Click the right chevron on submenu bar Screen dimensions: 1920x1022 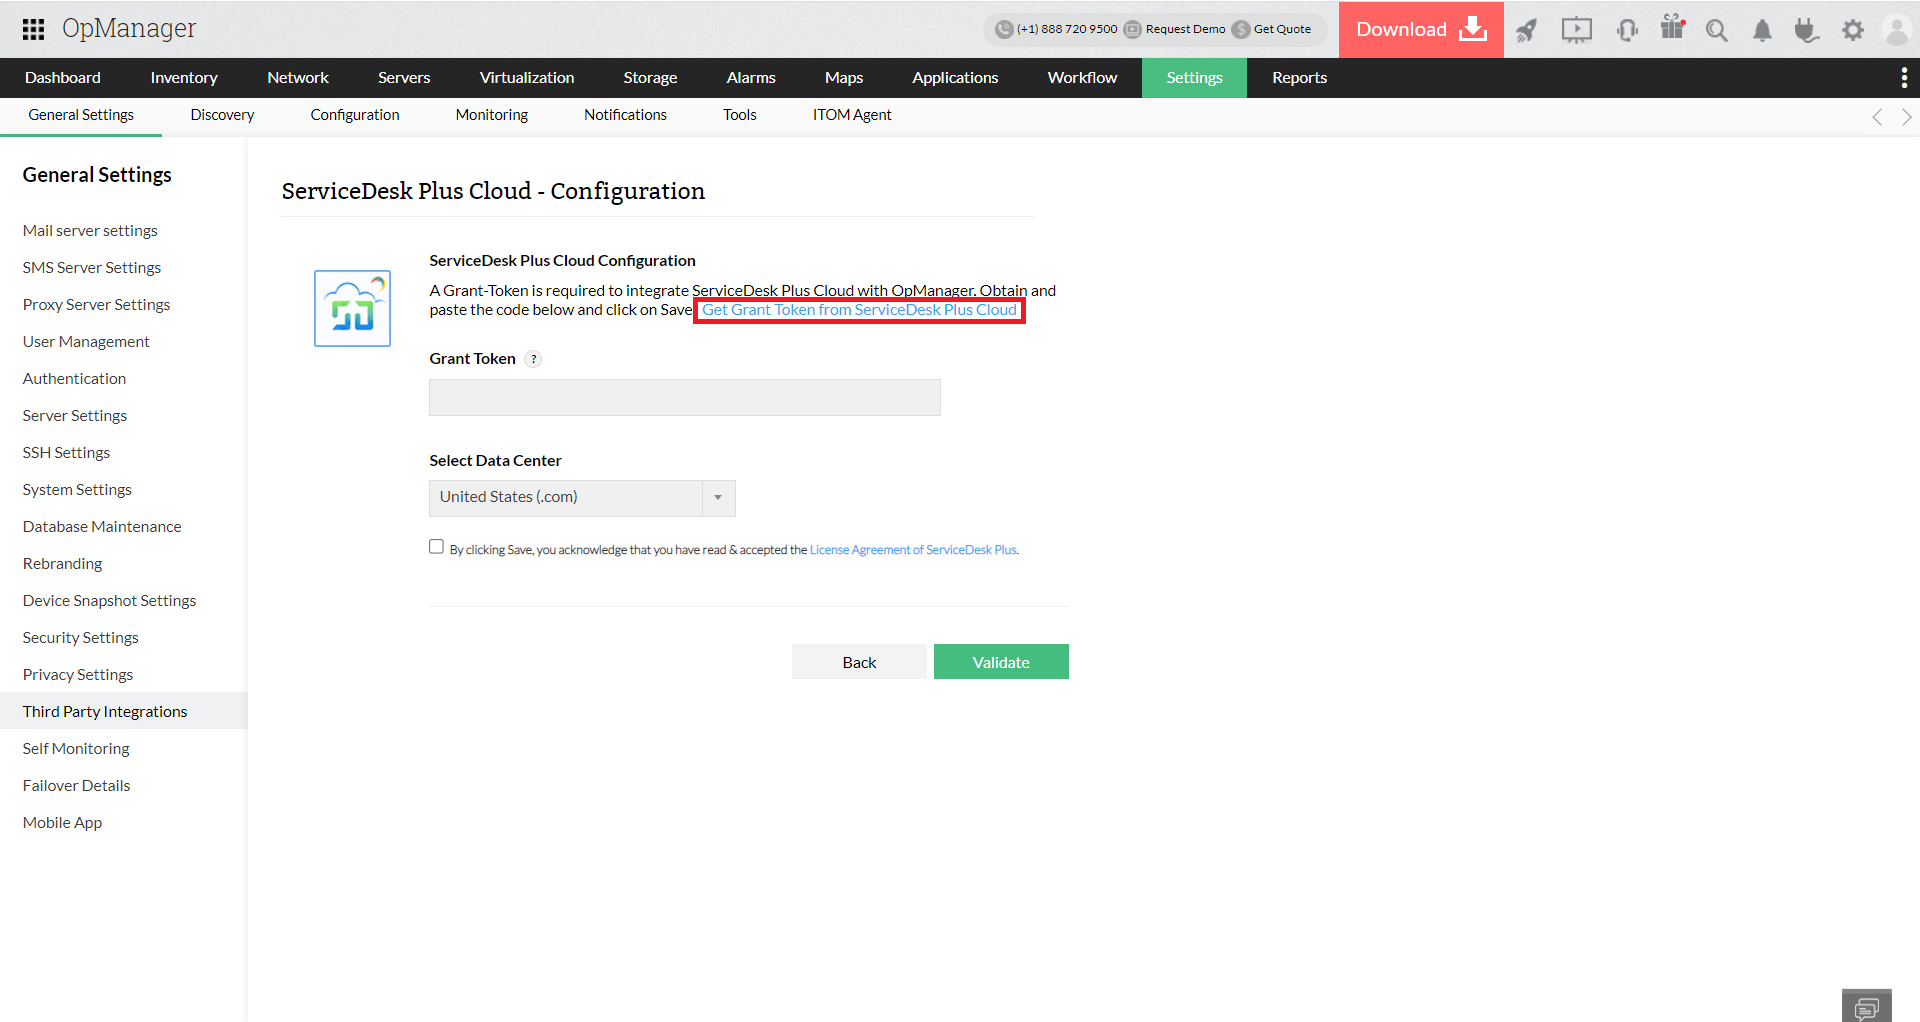1907,116
